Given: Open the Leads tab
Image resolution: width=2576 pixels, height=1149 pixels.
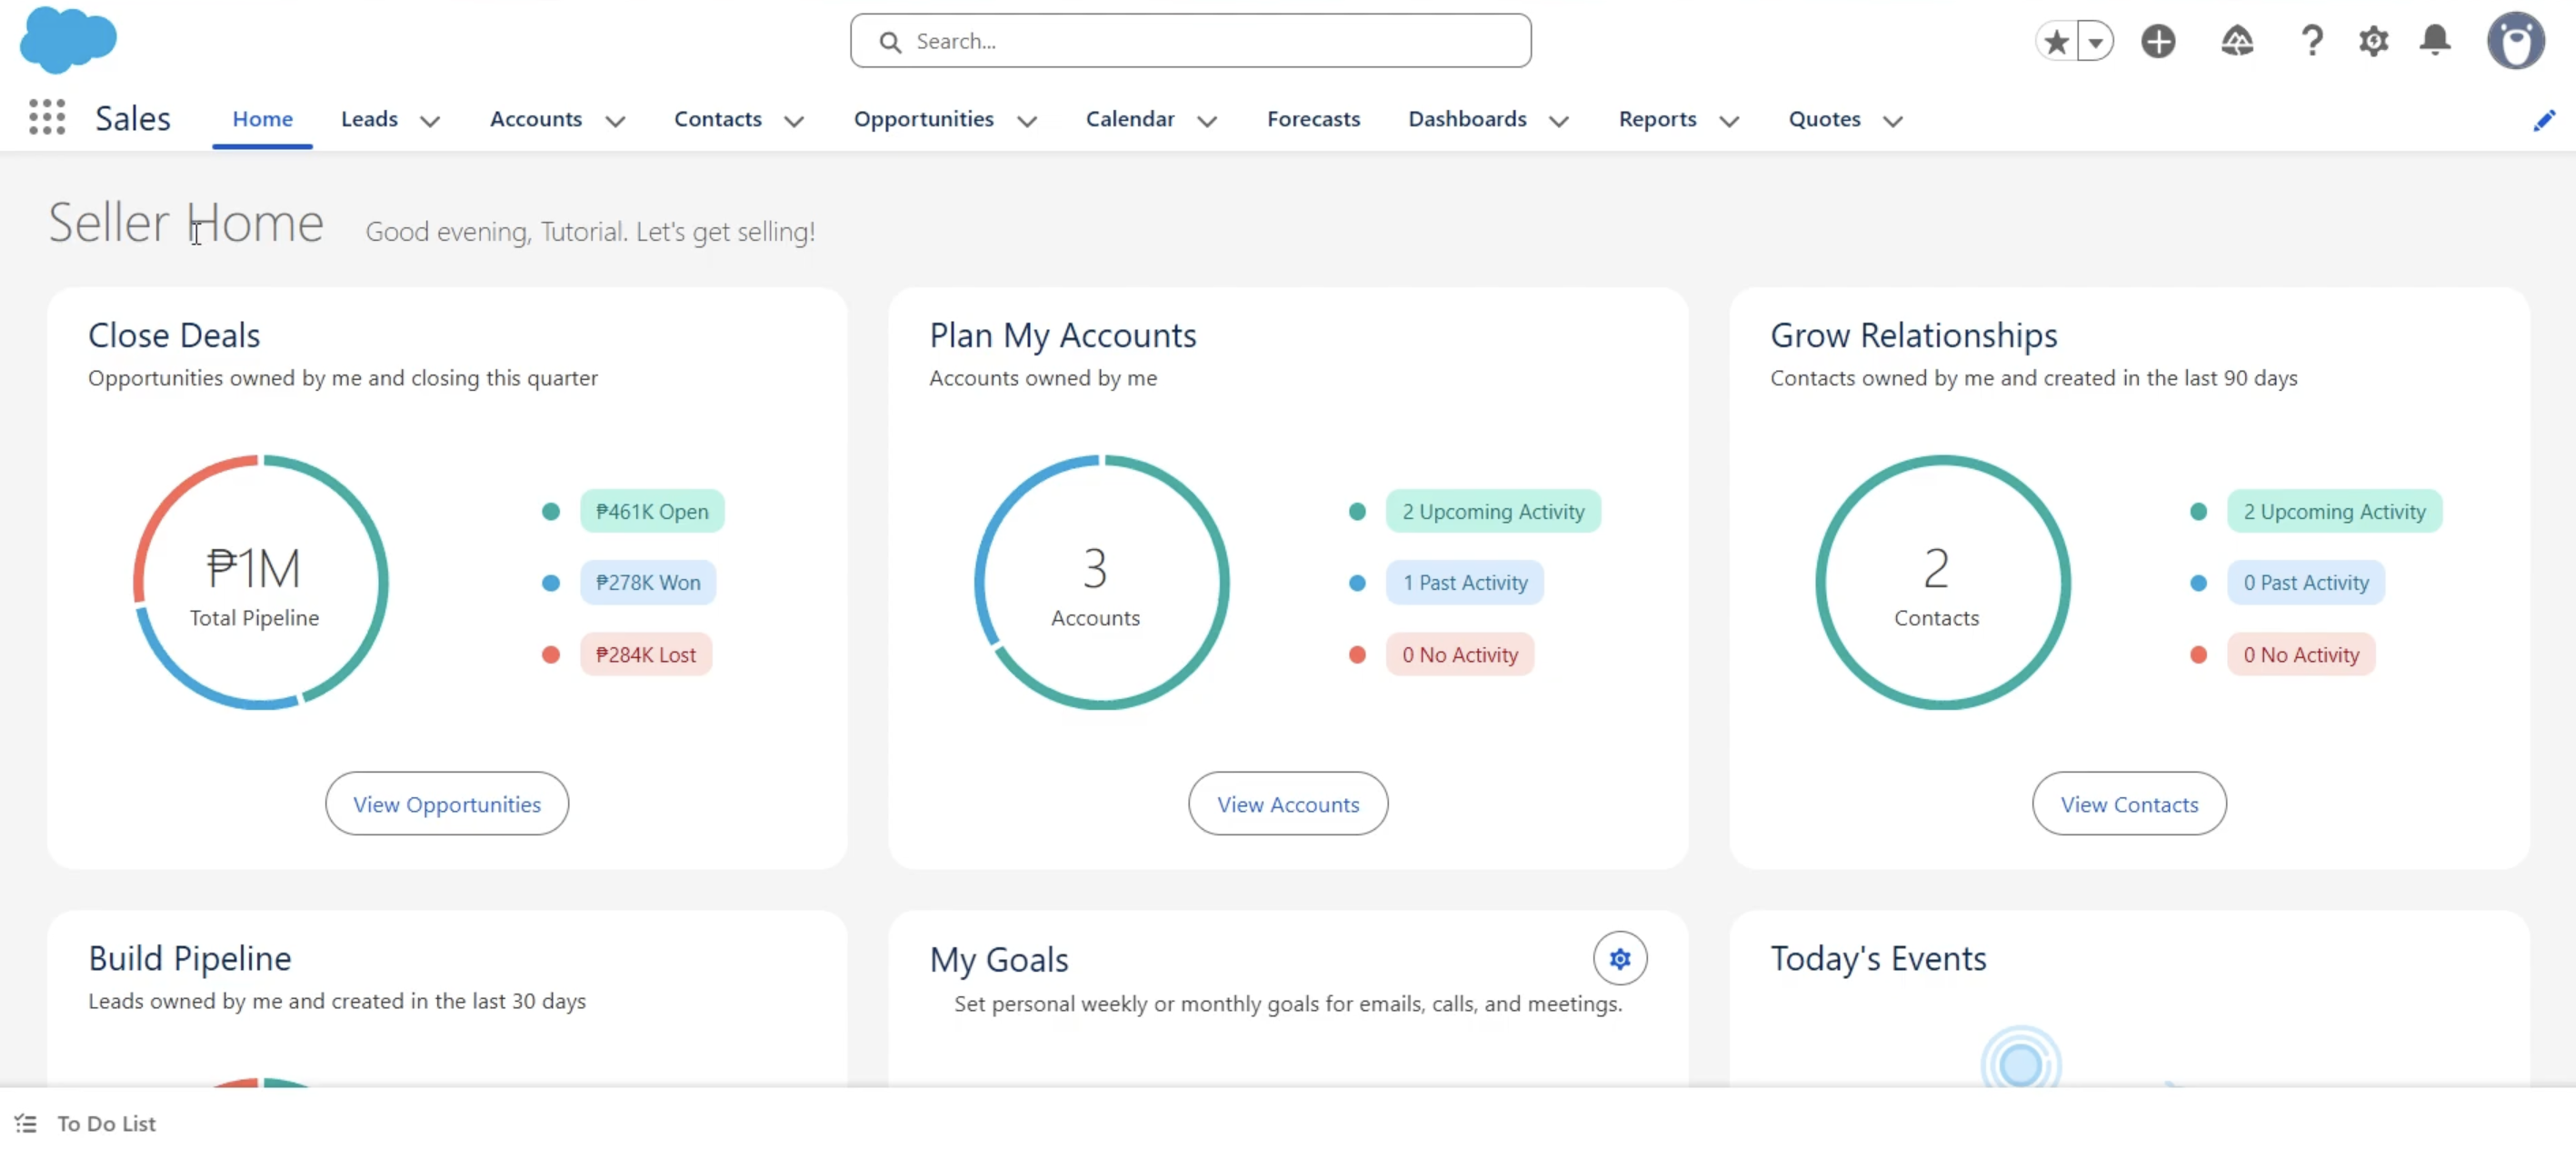Looking at the screenshot, I should coord(369,119).
